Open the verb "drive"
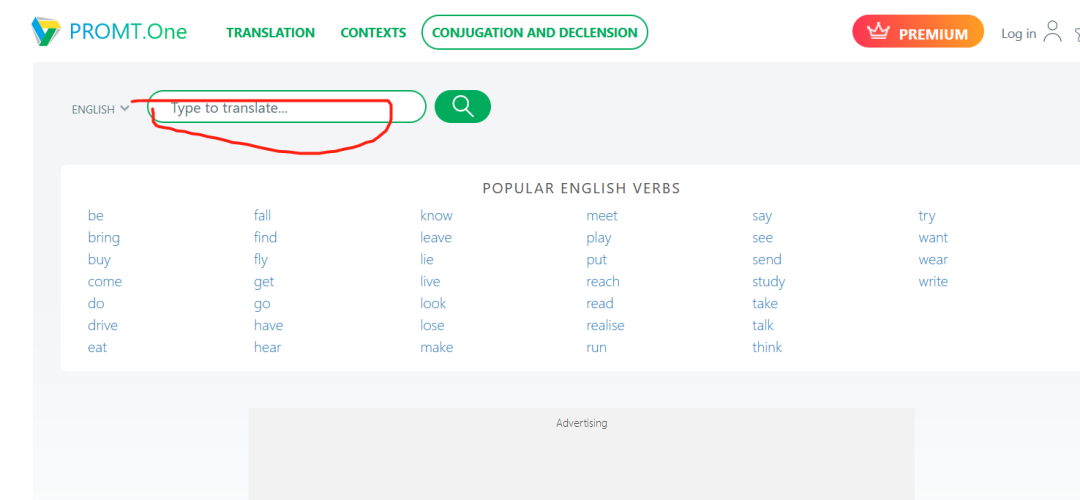This screenshot has height=500, width=1080. coord(103,325)
